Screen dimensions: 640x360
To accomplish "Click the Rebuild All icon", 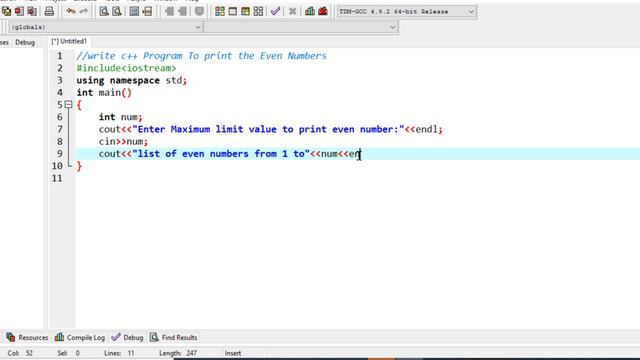I will coord(258,11).
